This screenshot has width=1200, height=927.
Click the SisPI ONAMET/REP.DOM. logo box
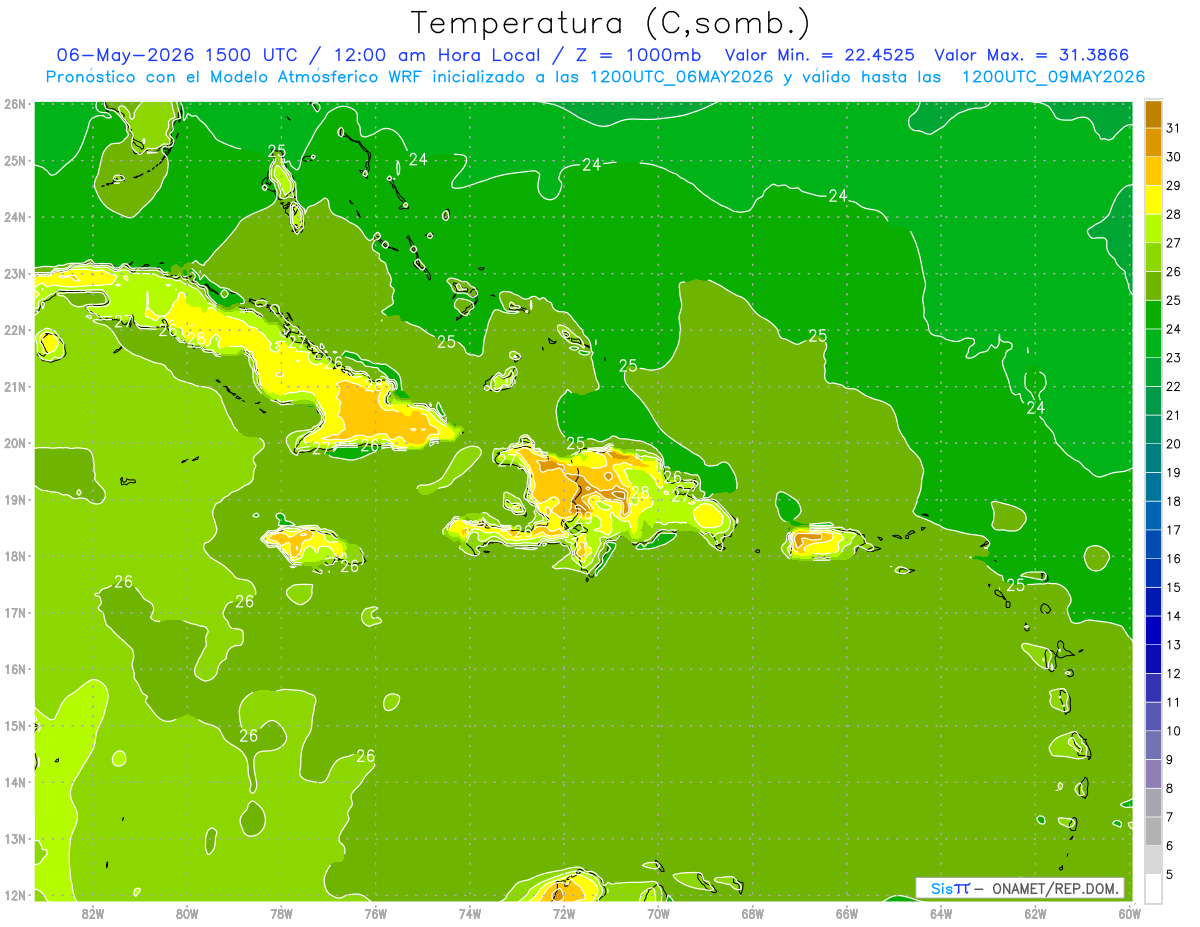tap(1019, 888)
